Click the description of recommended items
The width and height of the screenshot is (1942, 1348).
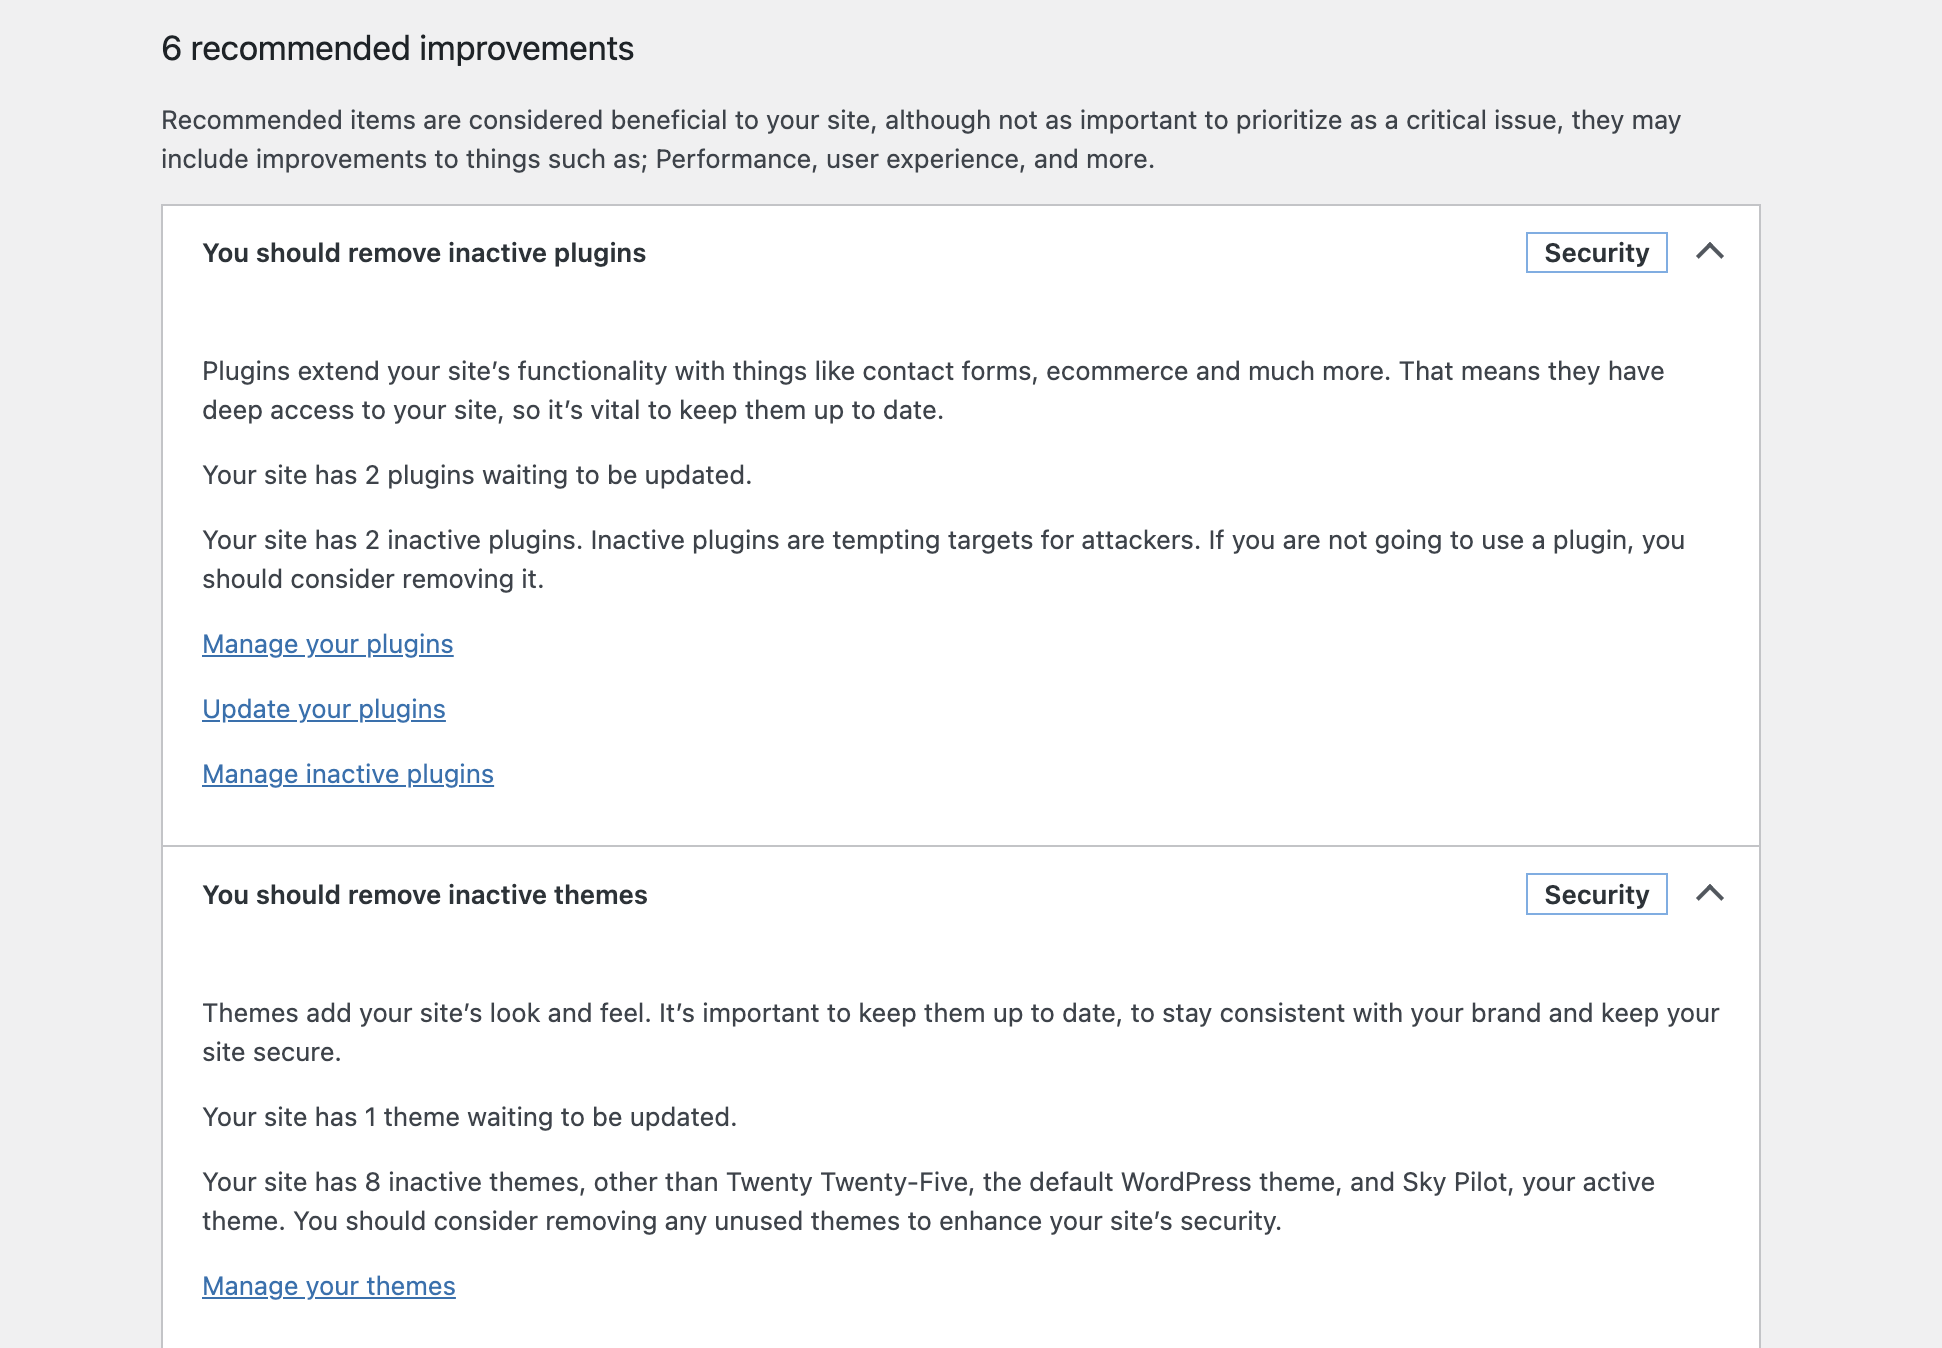point(920,138)
